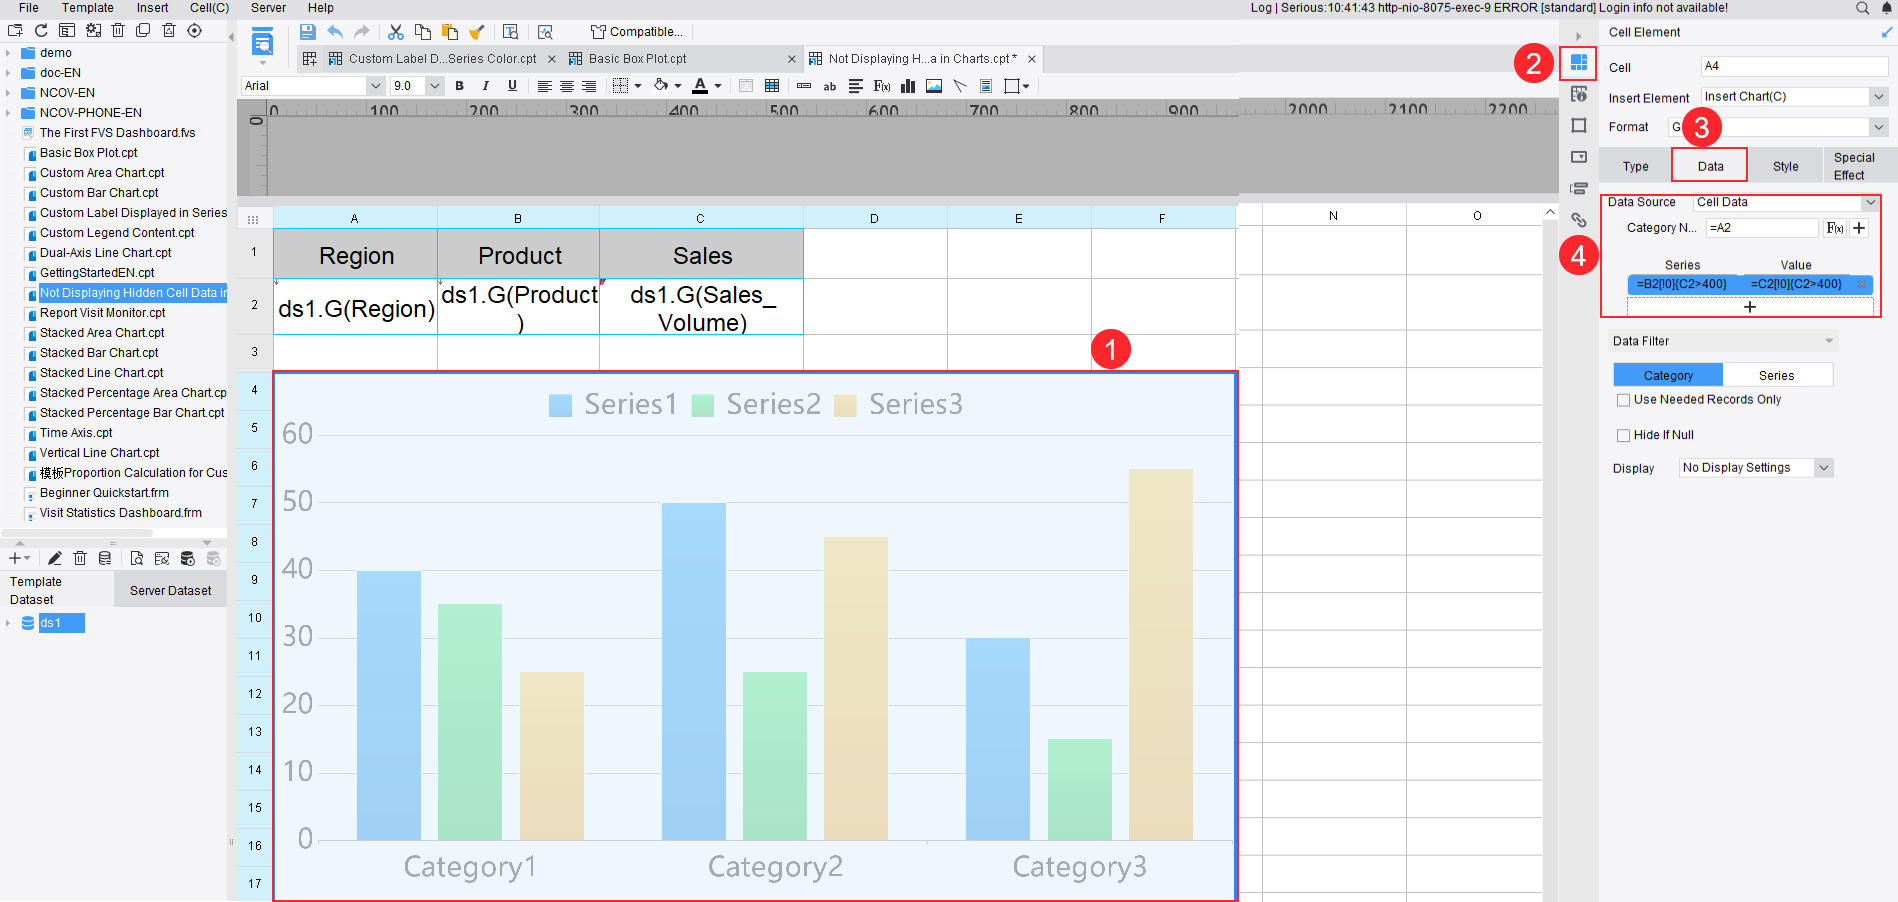This screenshot has height=902, width=1898.
Task: Select the Series filter toggle
Action: 1777,375
